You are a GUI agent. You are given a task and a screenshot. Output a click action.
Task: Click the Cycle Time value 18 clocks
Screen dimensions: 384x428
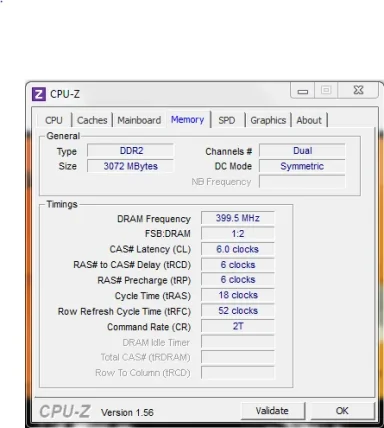238,295
